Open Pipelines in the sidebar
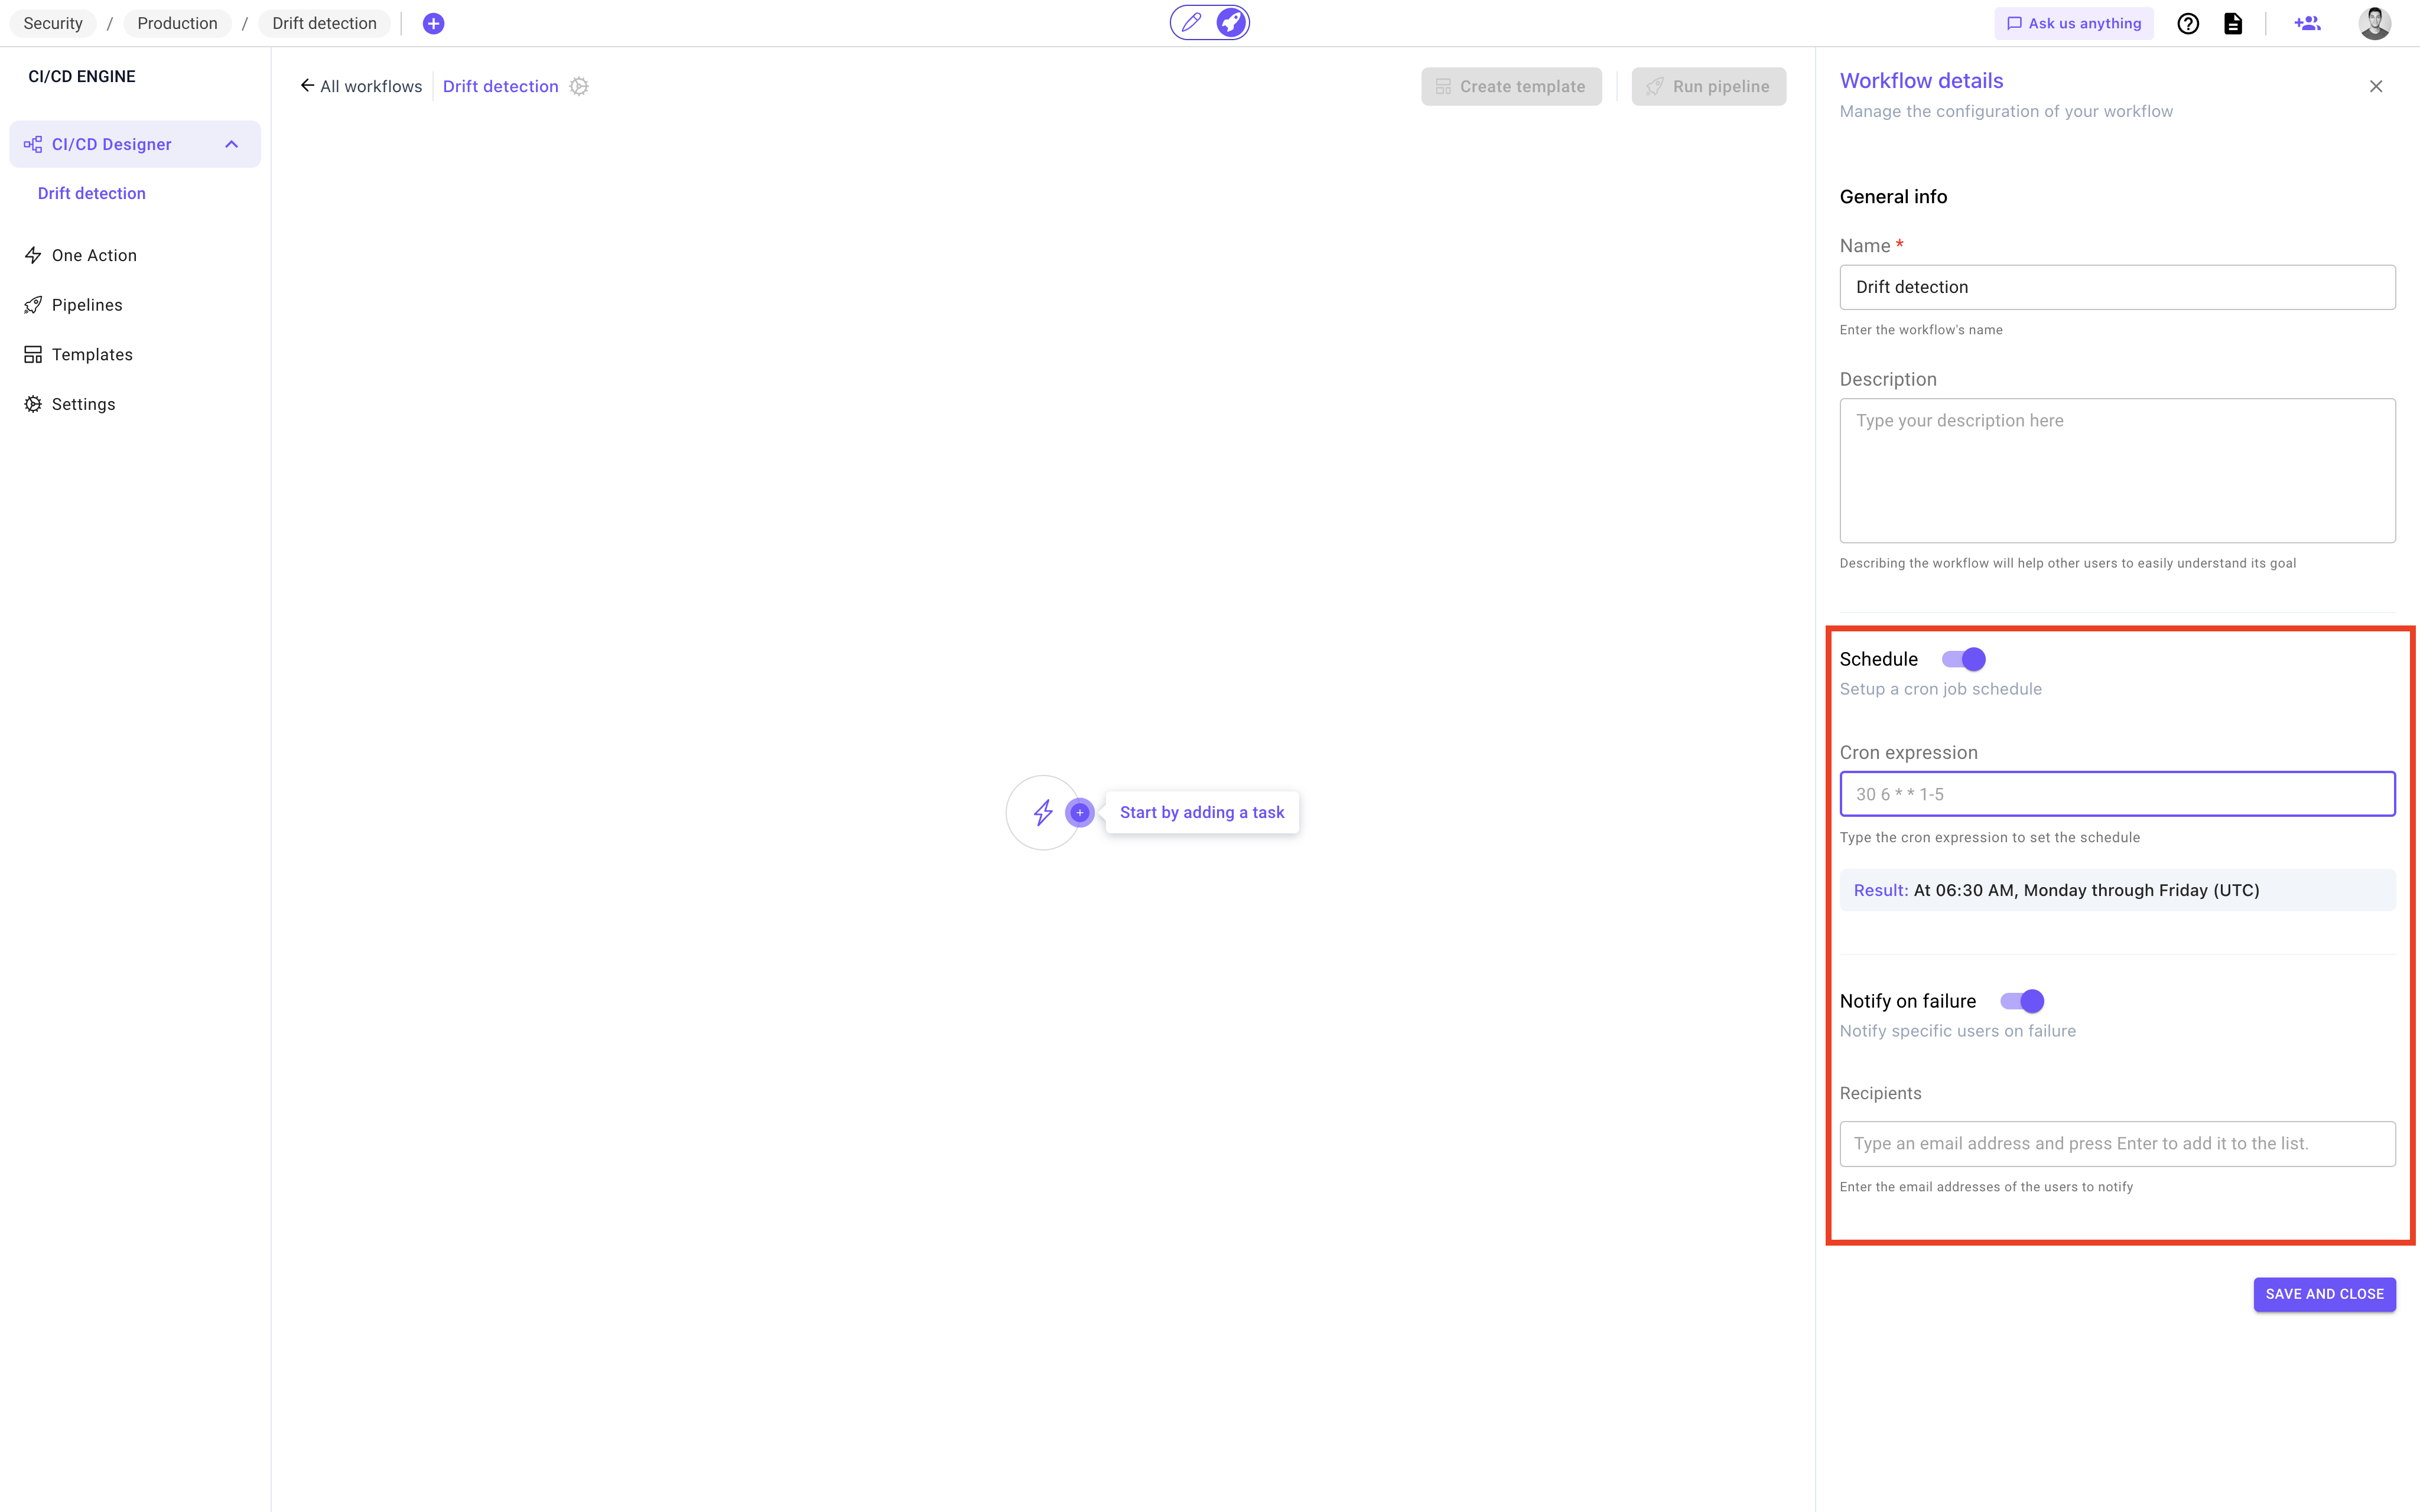The image size is (2420, 1512). click(87, 305)
